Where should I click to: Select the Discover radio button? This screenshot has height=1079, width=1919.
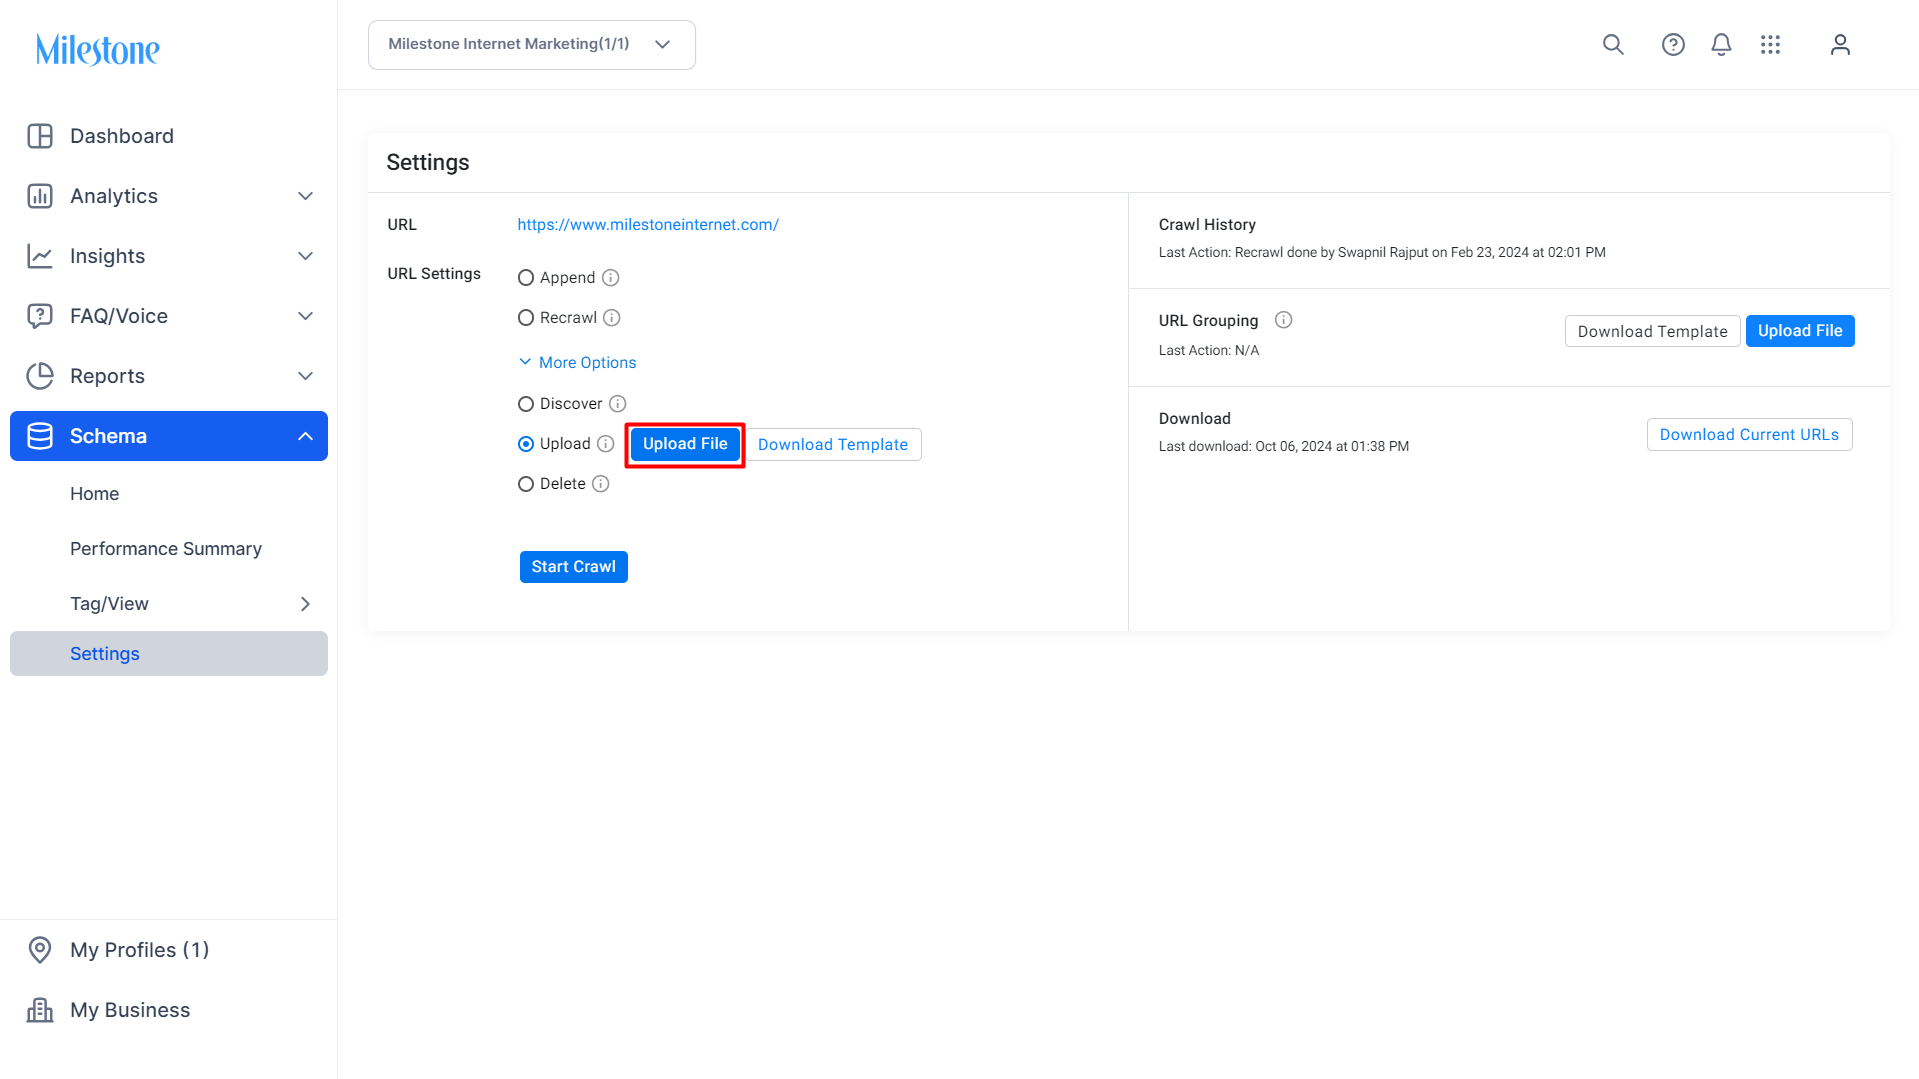coord(526,404)
